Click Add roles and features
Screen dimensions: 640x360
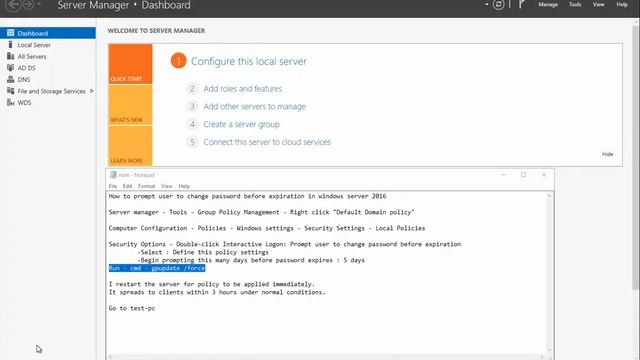coord(242,89)
